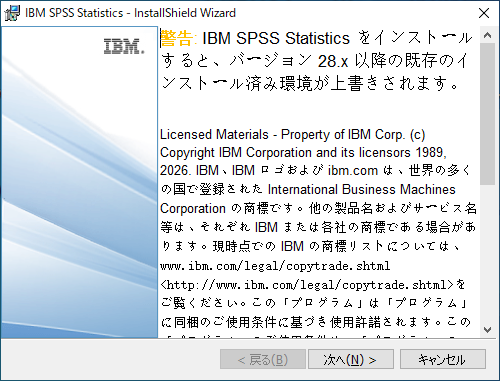
Task: Close the InstallShield Wizard window
Action: tap(484, 13)
